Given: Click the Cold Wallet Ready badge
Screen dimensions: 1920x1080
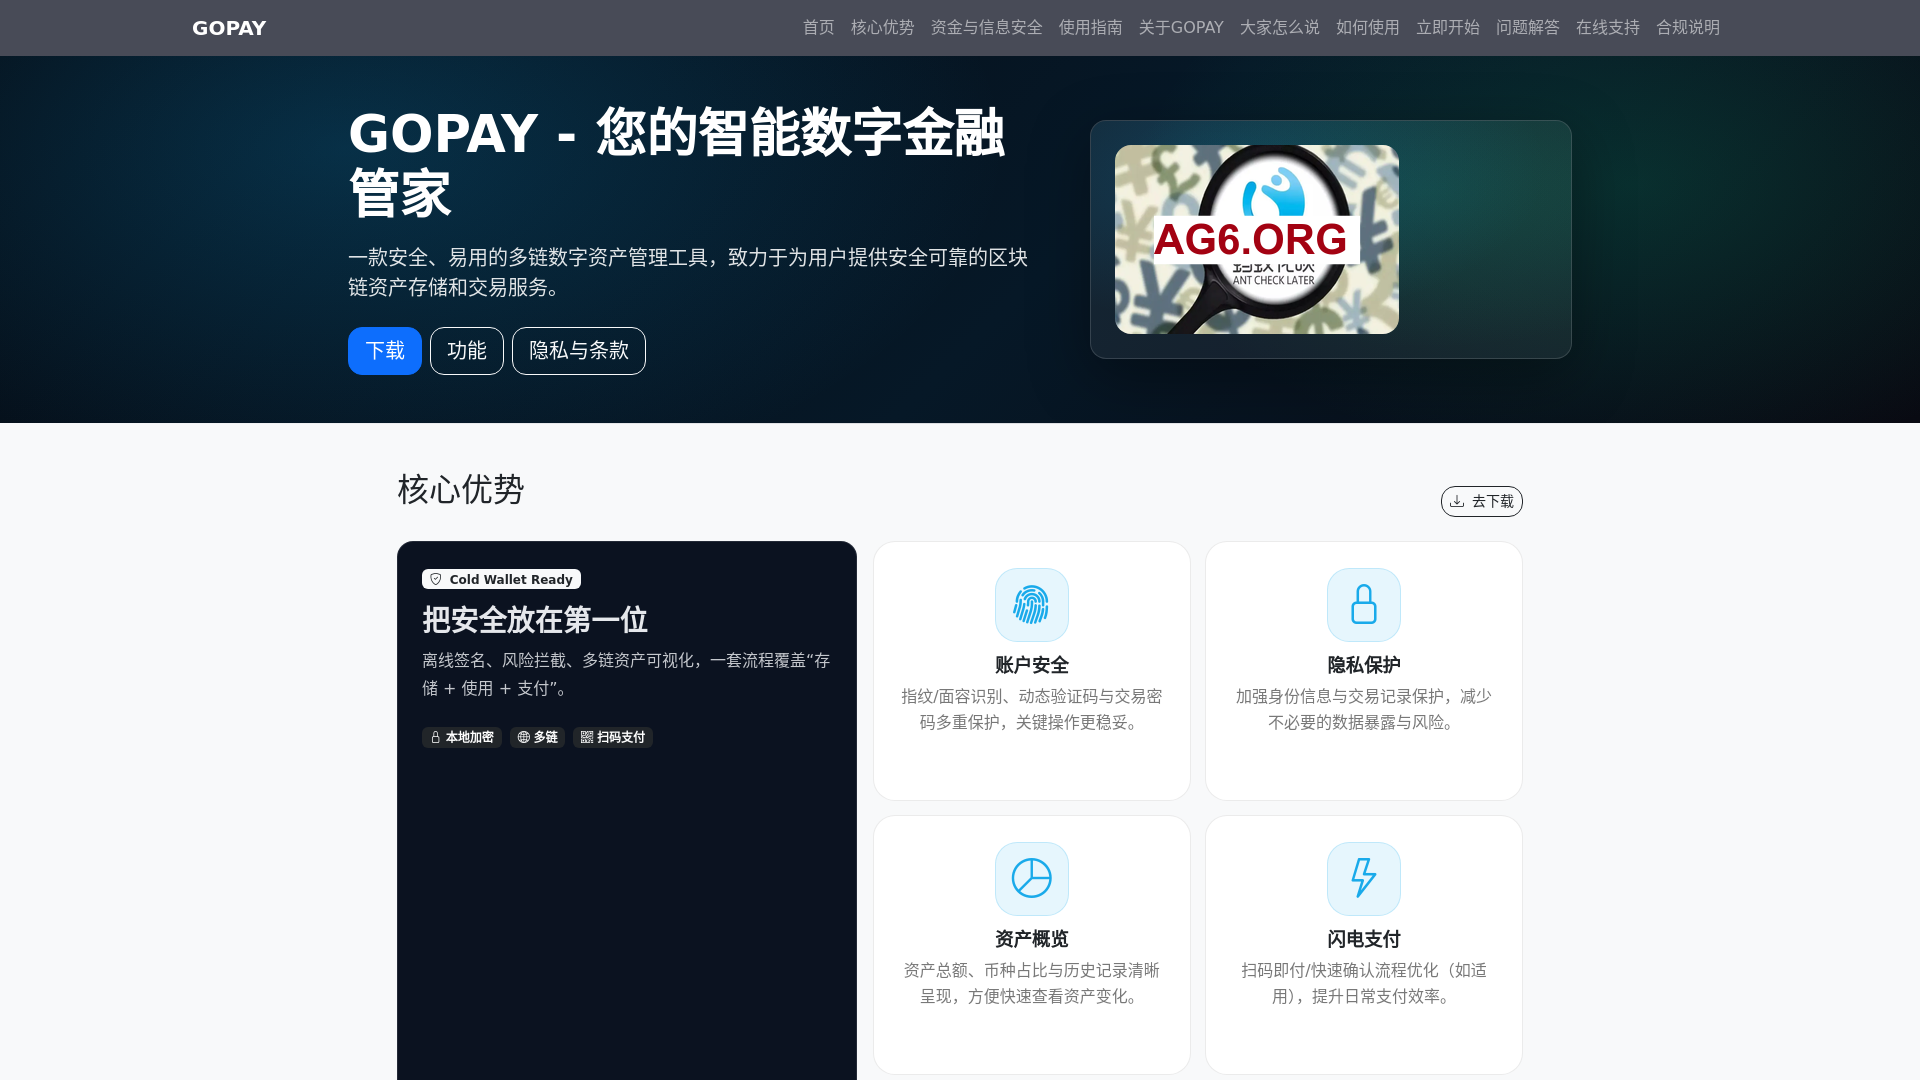Looking at the screenshot, I should pyautogui.click(x=501, y=579).
